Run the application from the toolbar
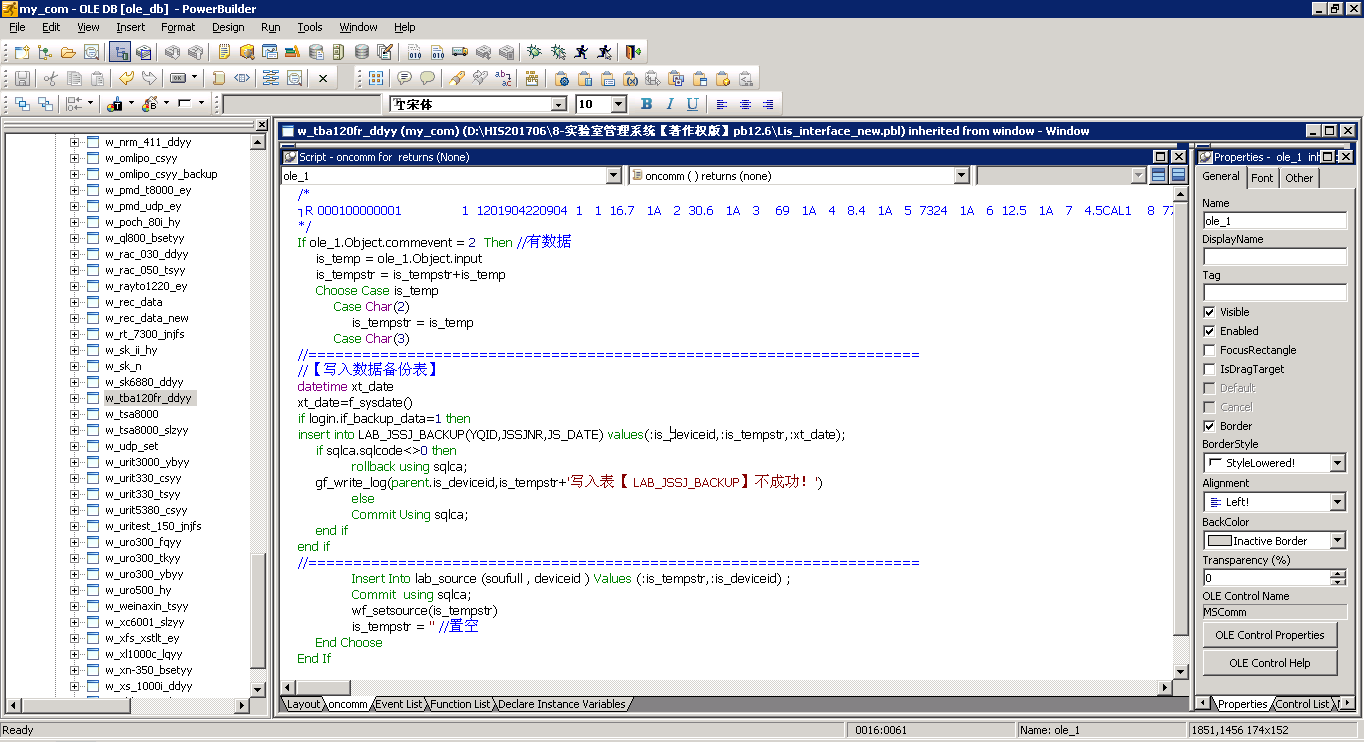Image resolution: width=1364 pixels, height=742 pixels. (582, 52)
